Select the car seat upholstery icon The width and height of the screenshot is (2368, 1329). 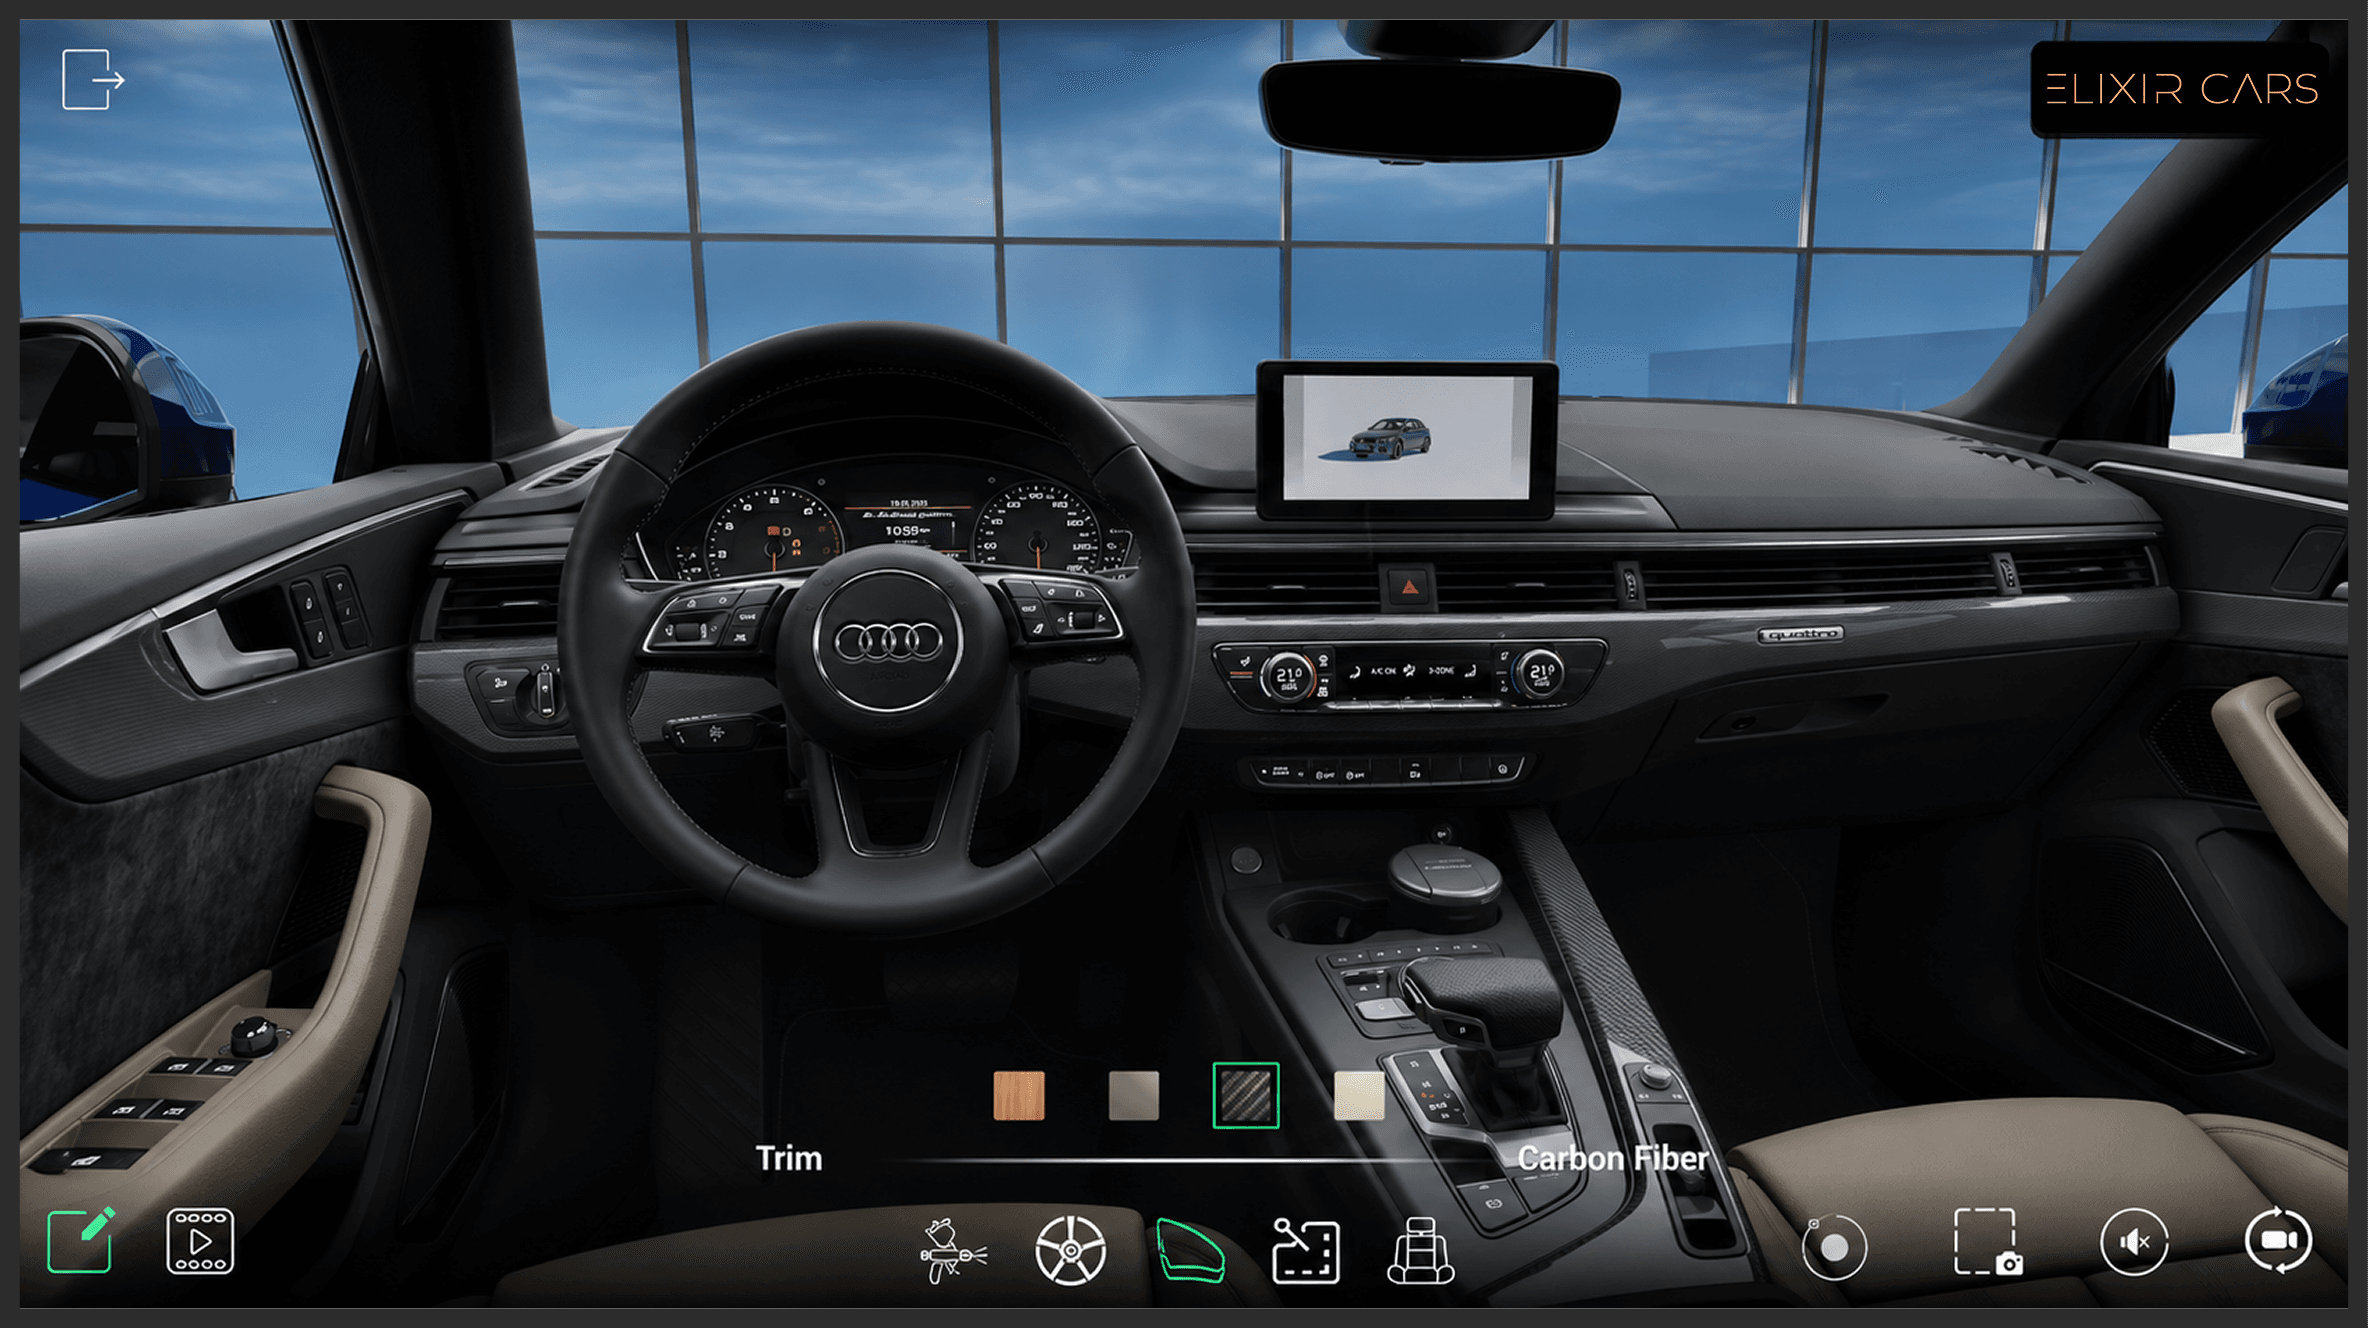pos(1421,1250)
